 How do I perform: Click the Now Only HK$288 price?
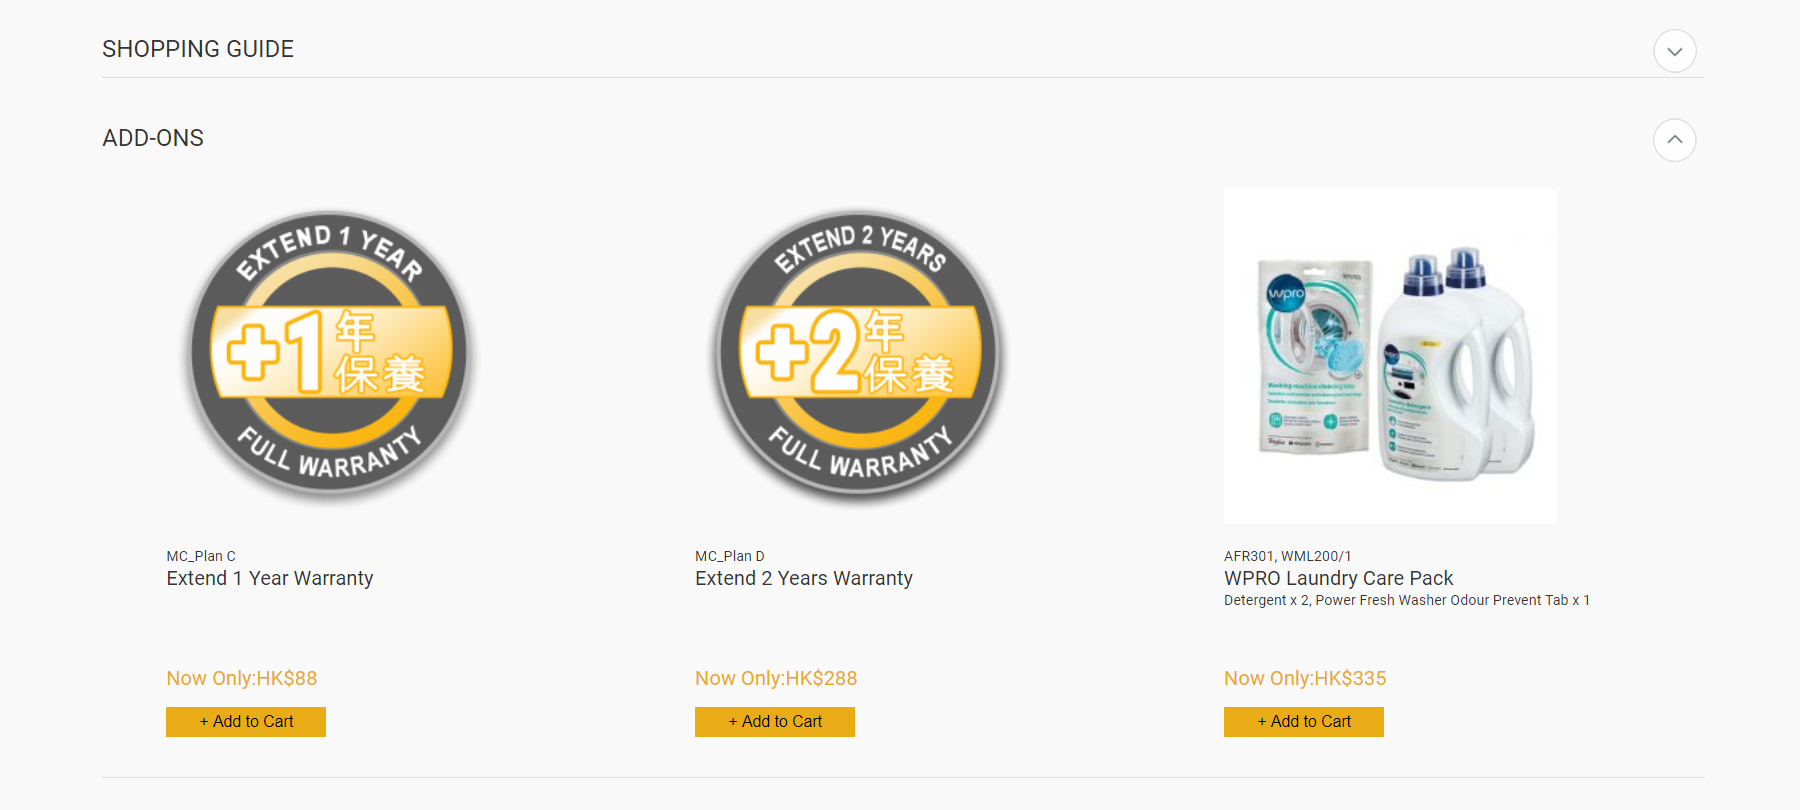[x=776, y=678]
